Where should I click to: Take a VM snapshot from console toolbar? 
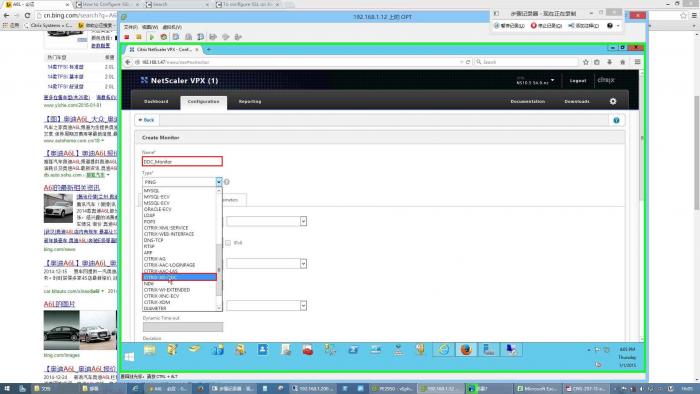click(176, 37)
